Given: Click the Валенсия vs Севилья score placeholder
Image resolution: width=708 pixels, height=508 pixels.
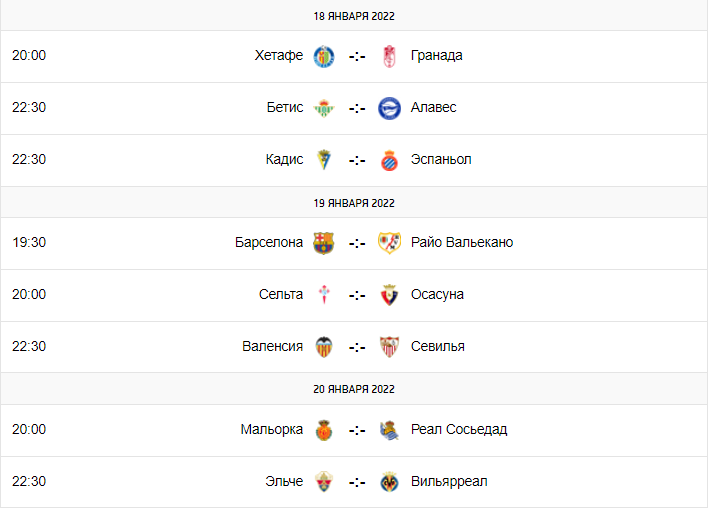Looking at the screenshot, I should click(356, 347).
